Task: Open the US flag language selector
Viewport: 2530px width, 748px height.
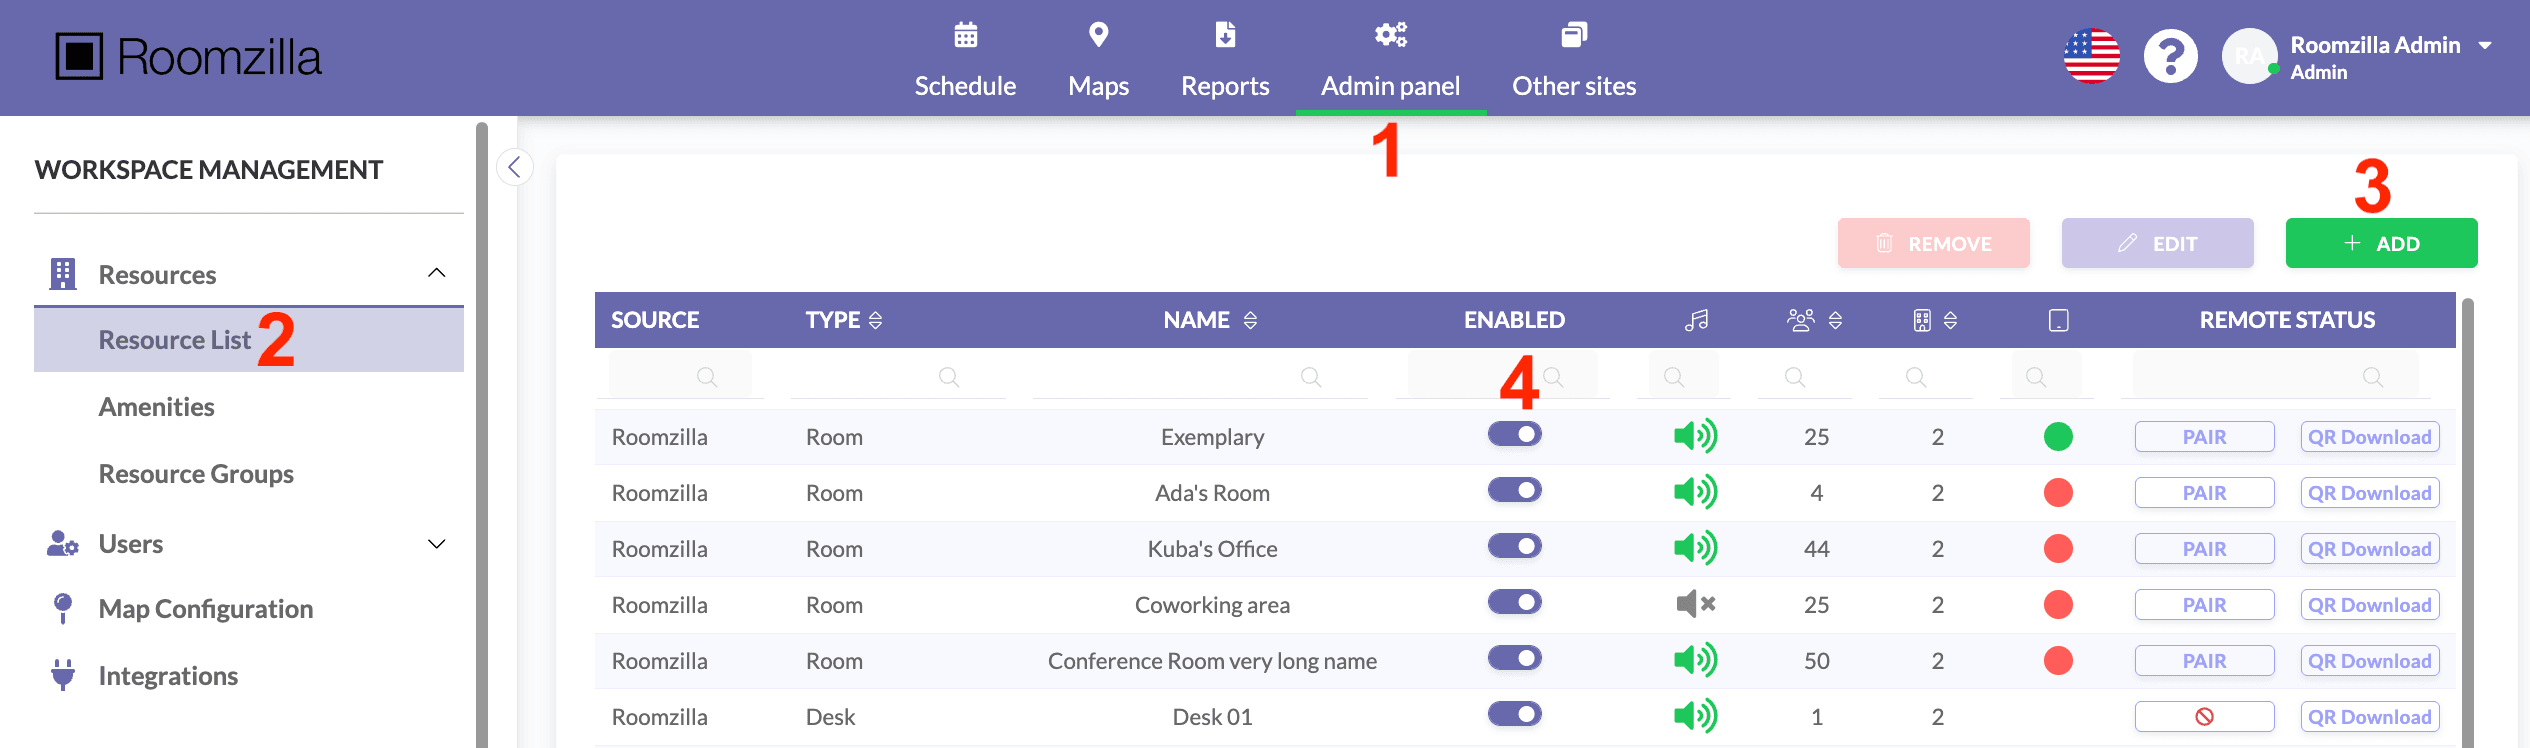Action: point(2091,57)
